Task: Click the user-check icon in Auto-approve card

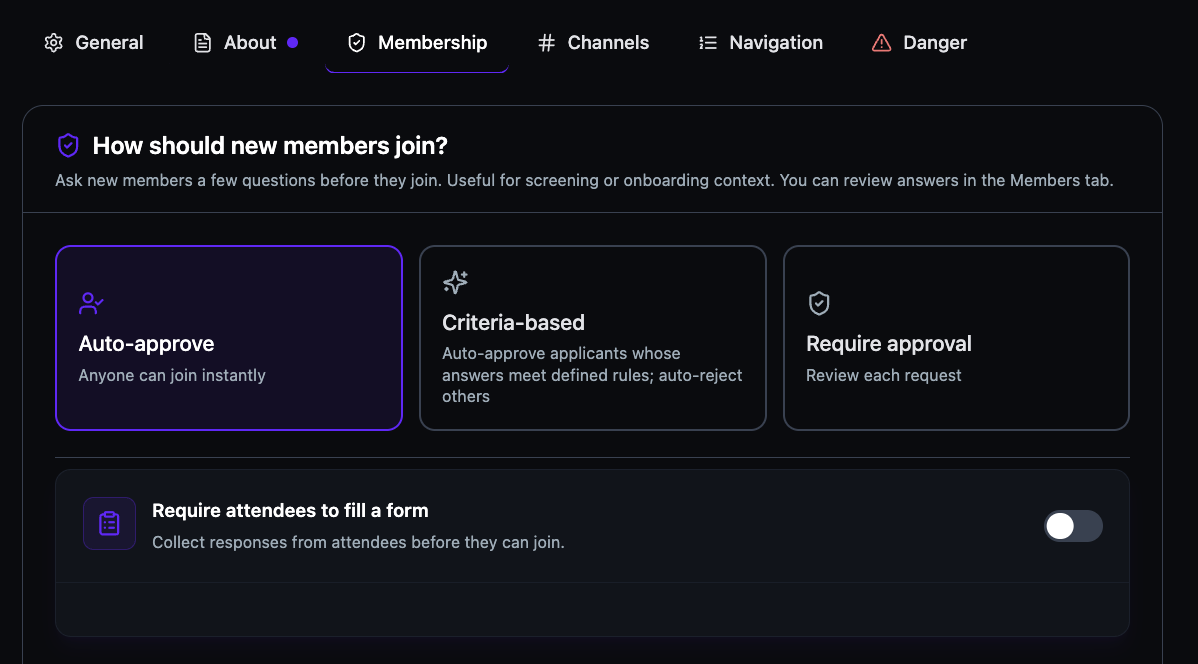Action: [91, 303]
